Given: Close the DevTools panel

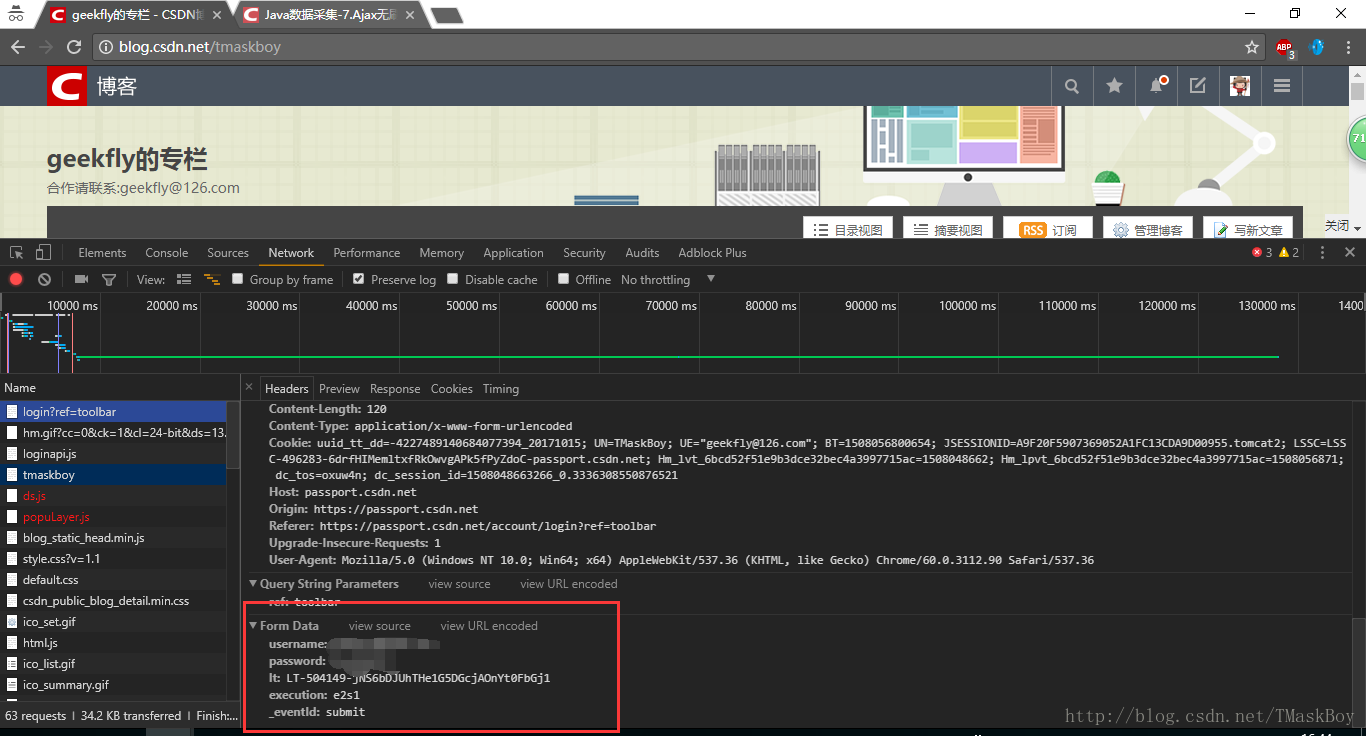Looking at the screenshot, I should click(1350, 252).
